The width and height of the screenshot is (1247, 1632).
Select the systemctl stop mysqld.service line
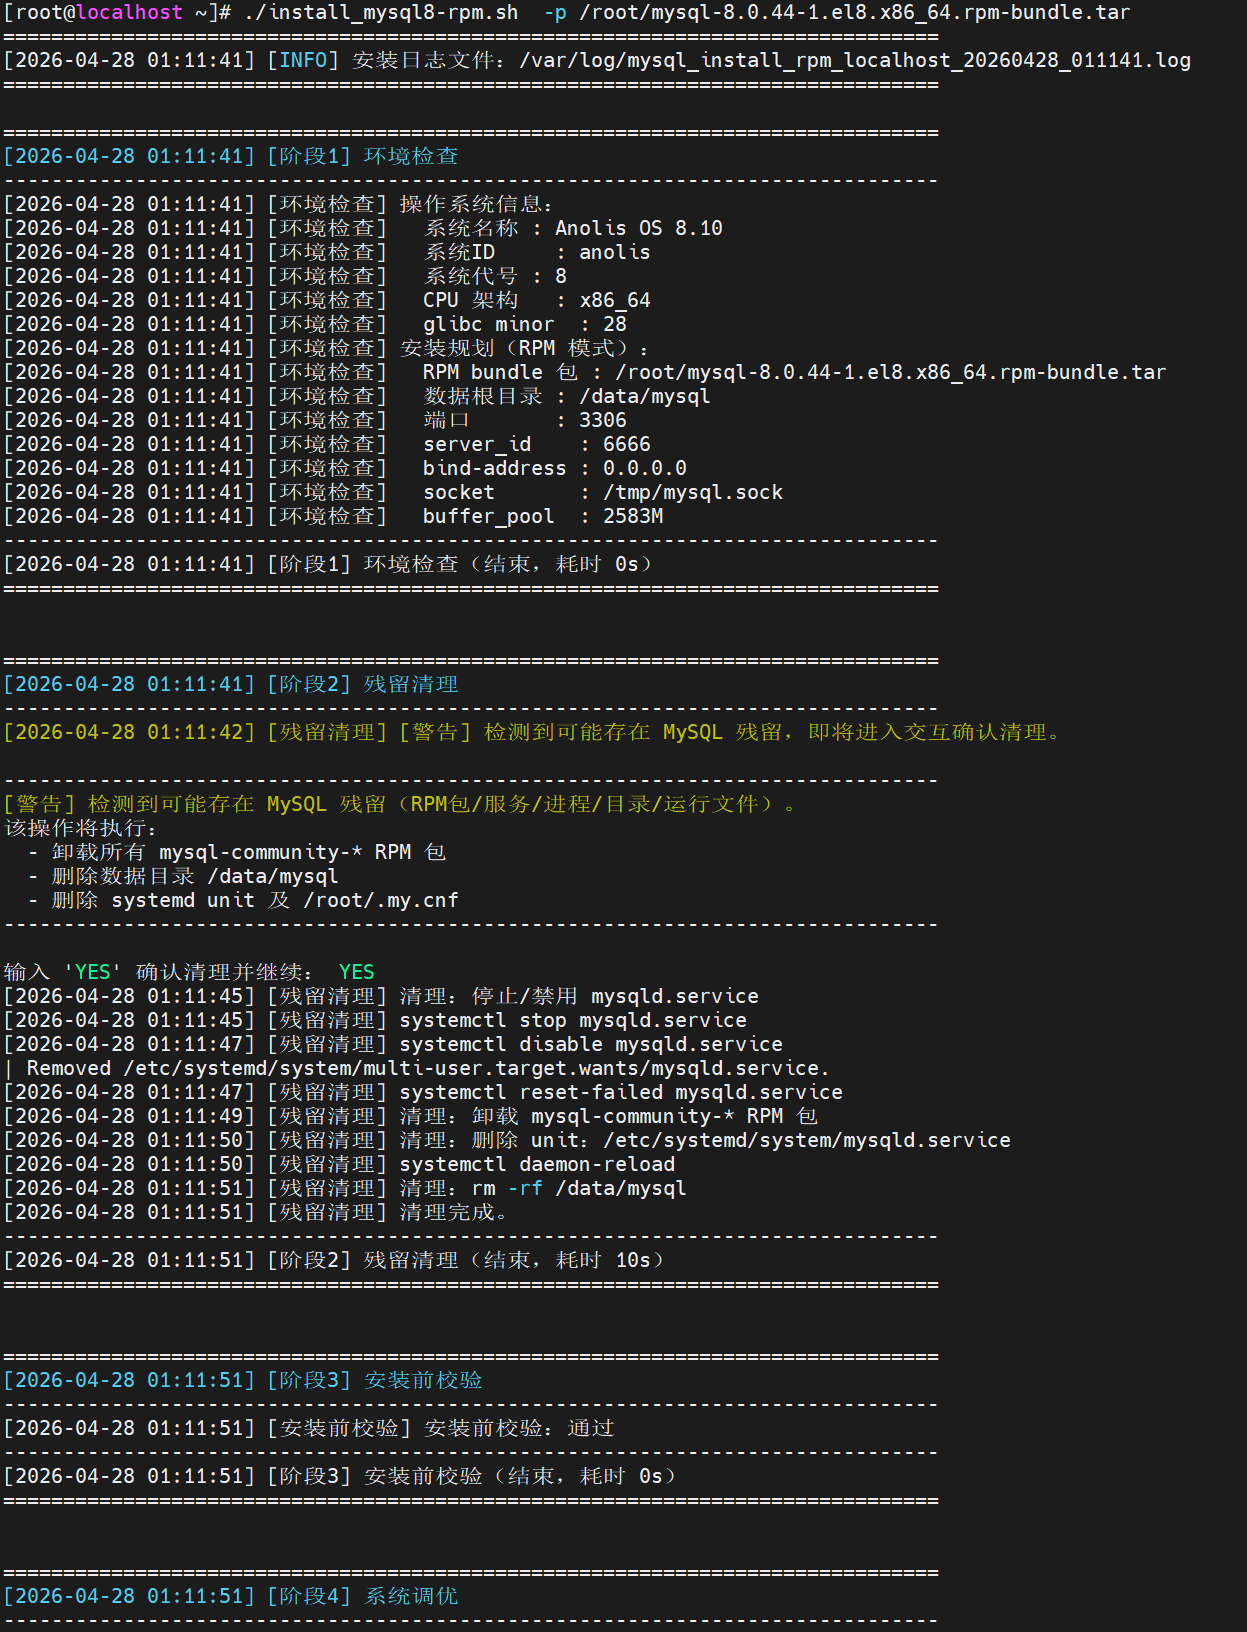(x=375, y=1020)
